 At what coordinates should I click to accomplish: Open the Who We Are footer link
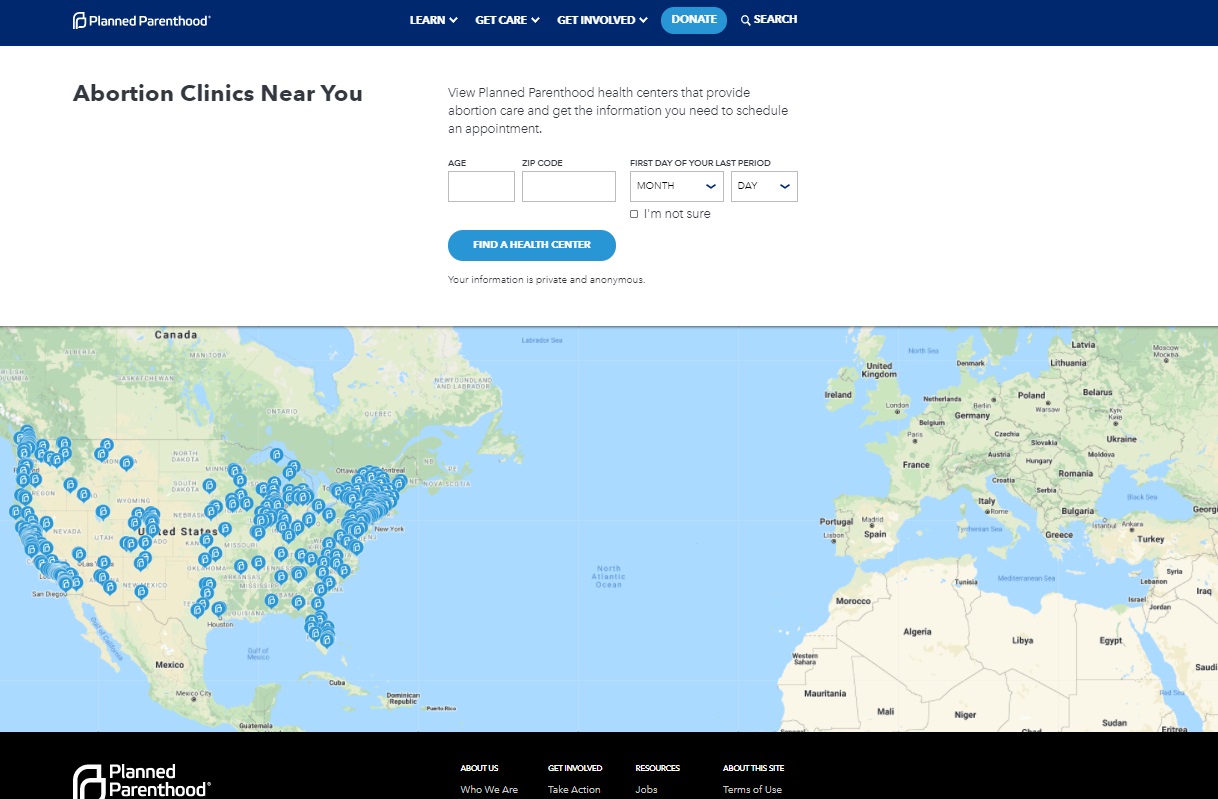[489, 790]
